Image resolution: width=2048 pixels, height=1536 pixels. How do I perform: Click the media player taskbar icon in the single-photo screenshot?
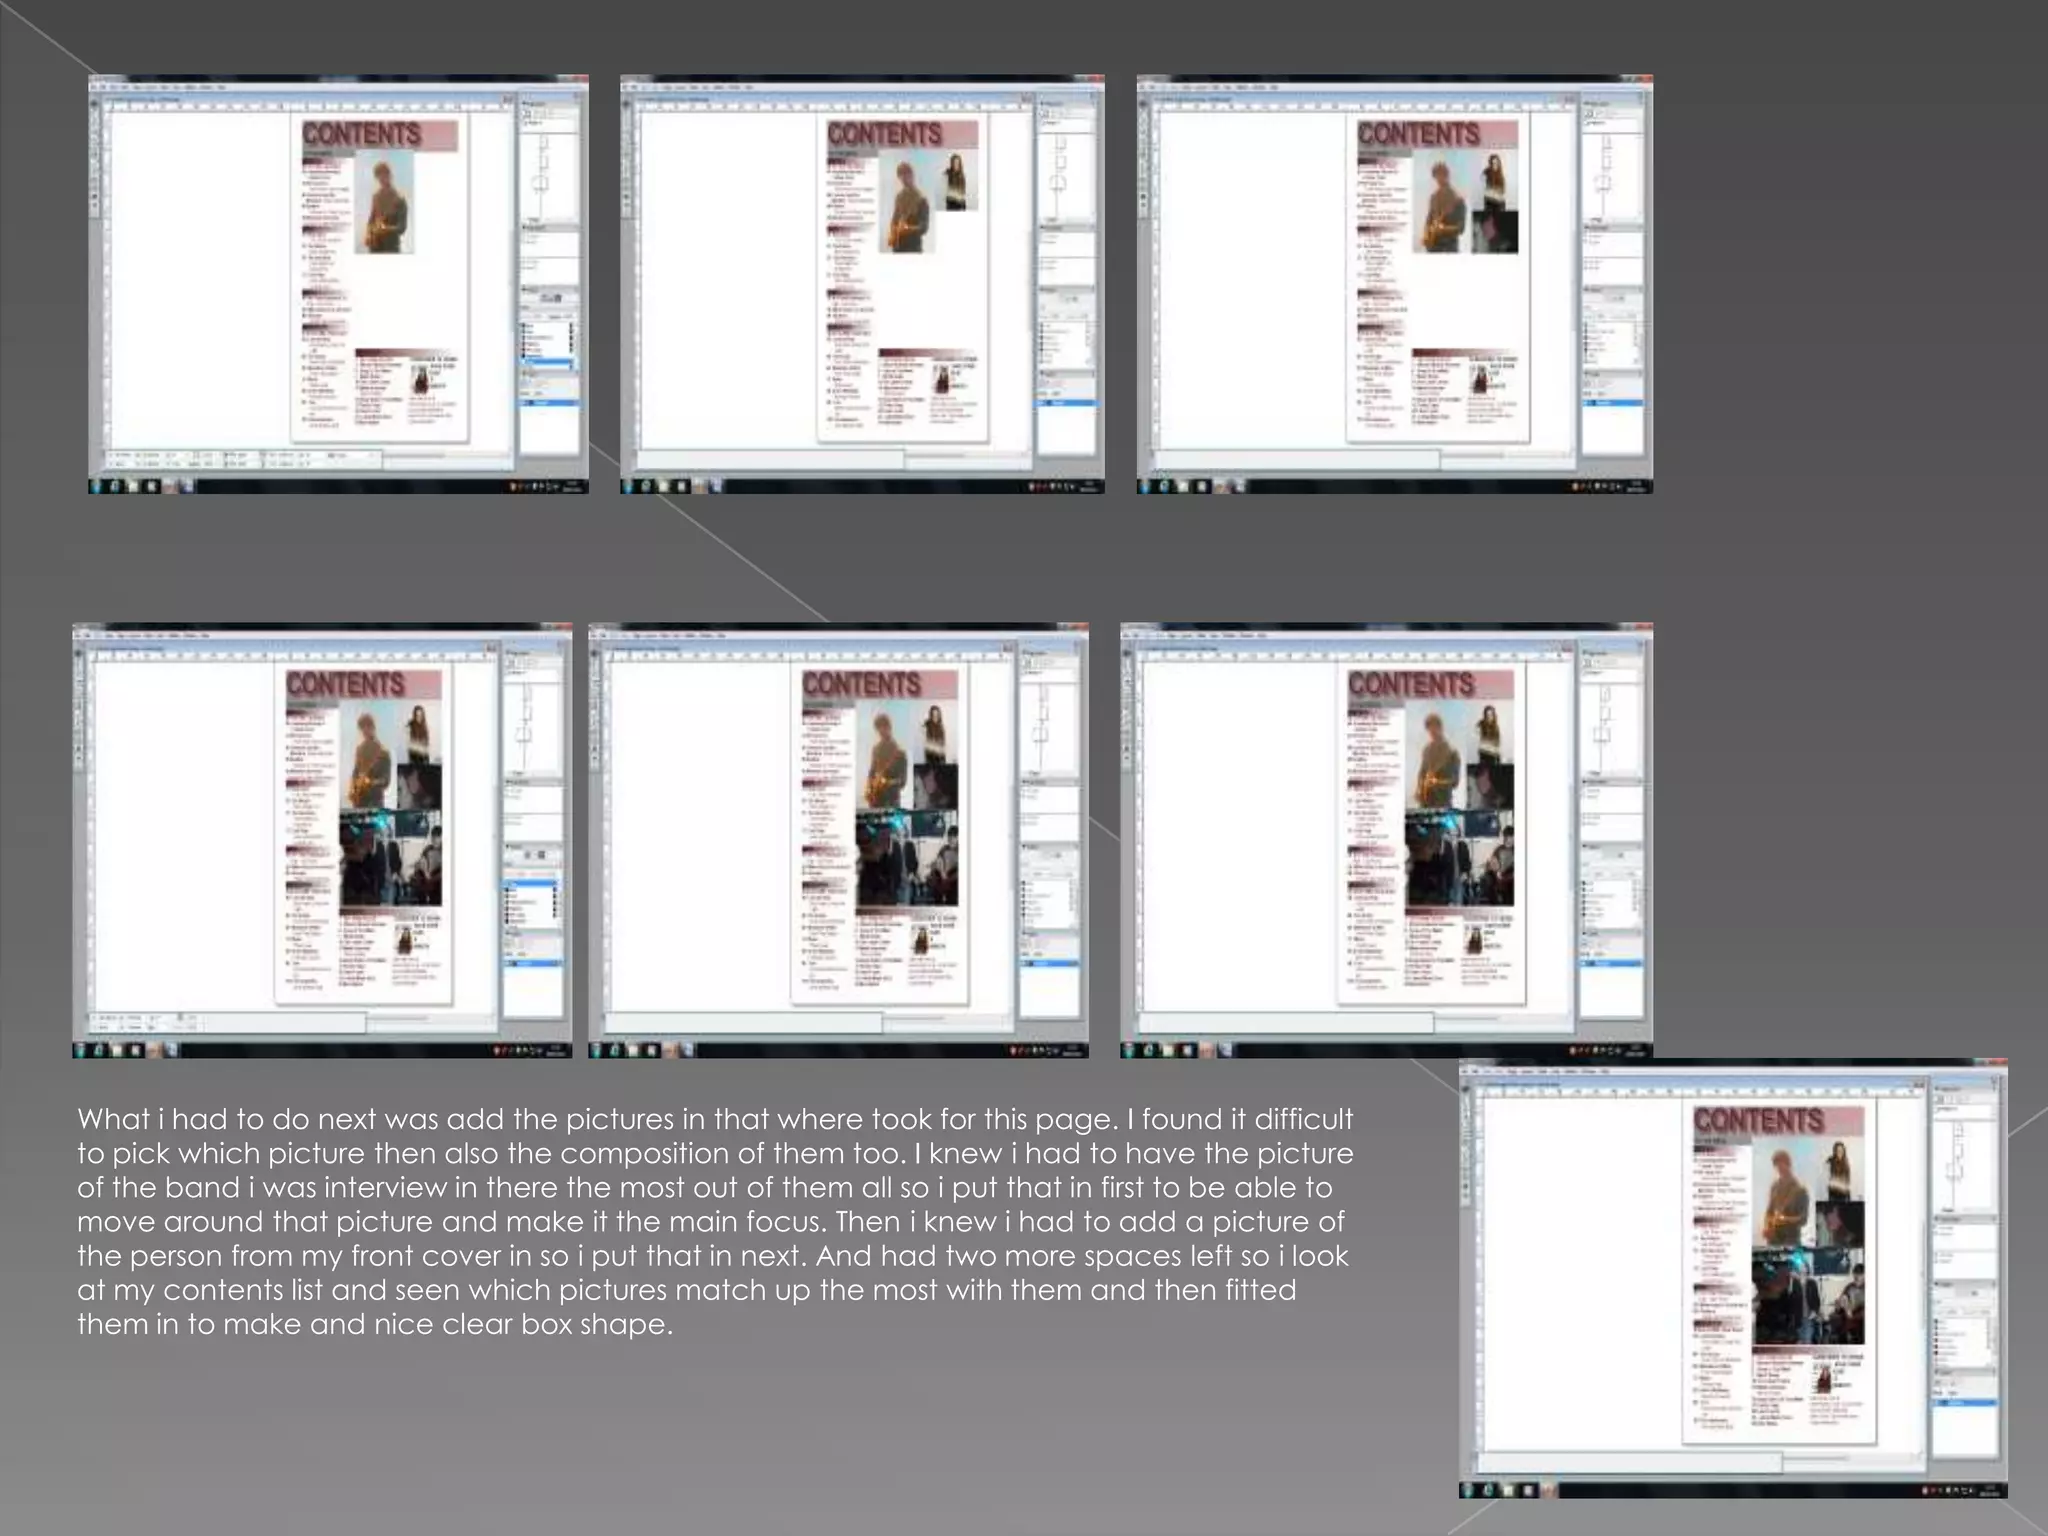152,487
